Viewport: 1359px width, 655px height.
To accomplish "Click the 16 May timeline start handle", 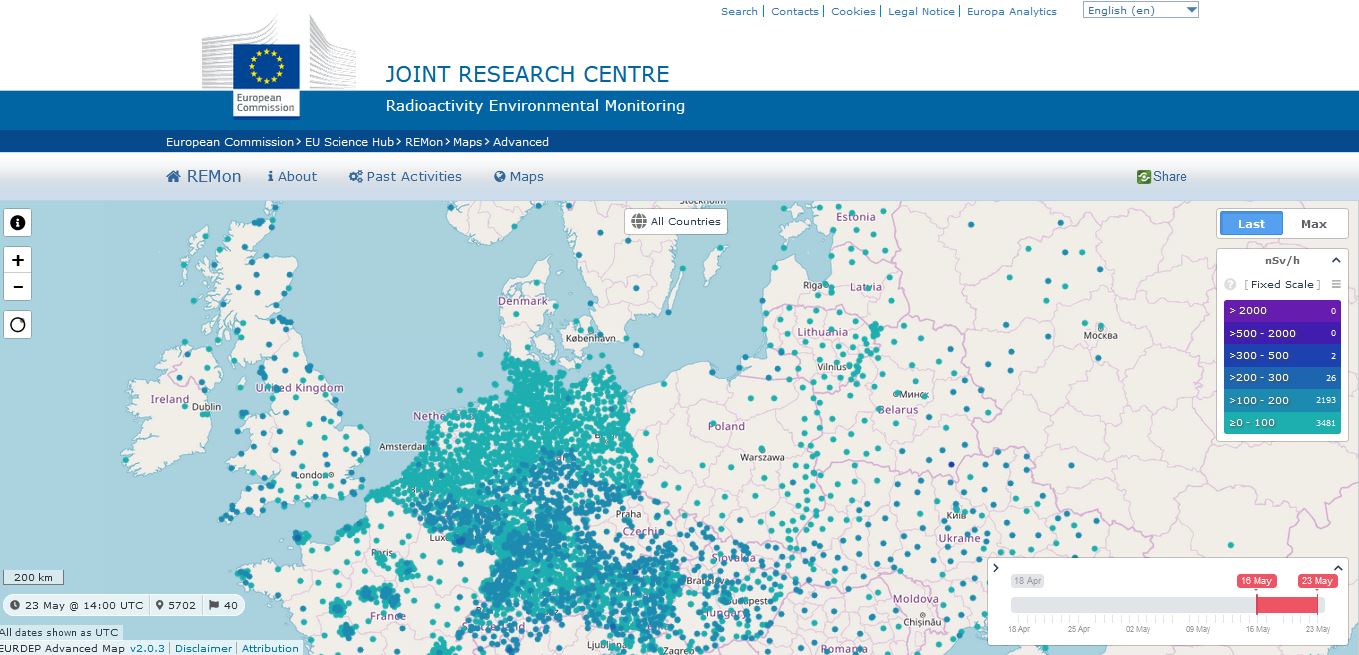I will click(x=1256, y=581).
